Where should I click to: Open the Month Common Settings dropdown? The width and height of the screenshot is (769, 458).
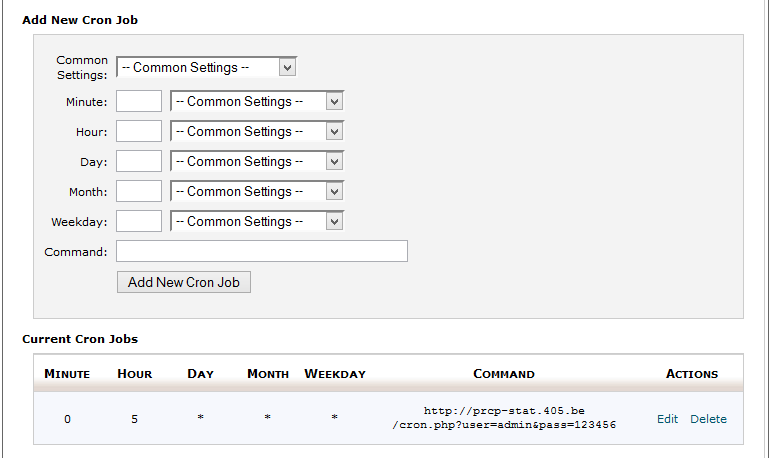tap(257, 191)
